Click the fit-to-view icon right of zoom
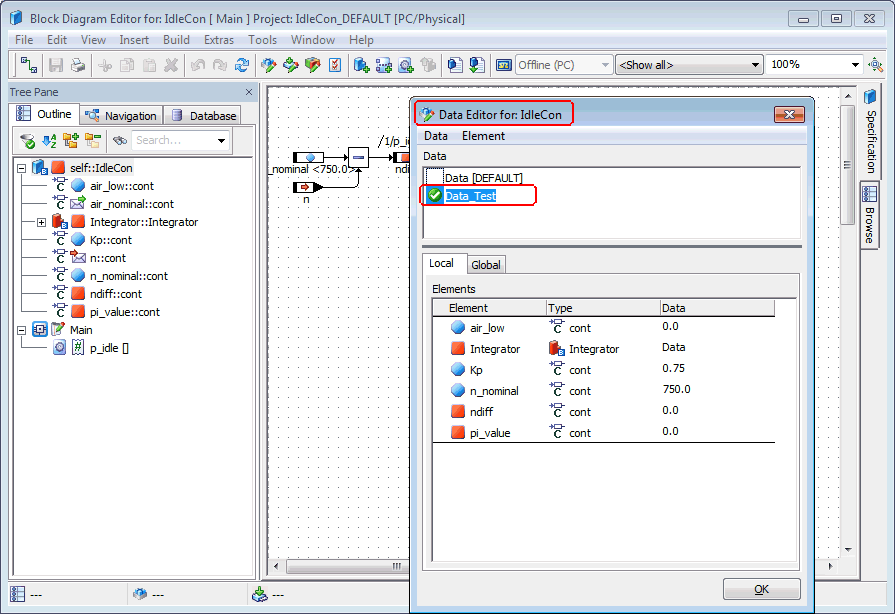 pos(875,64)
